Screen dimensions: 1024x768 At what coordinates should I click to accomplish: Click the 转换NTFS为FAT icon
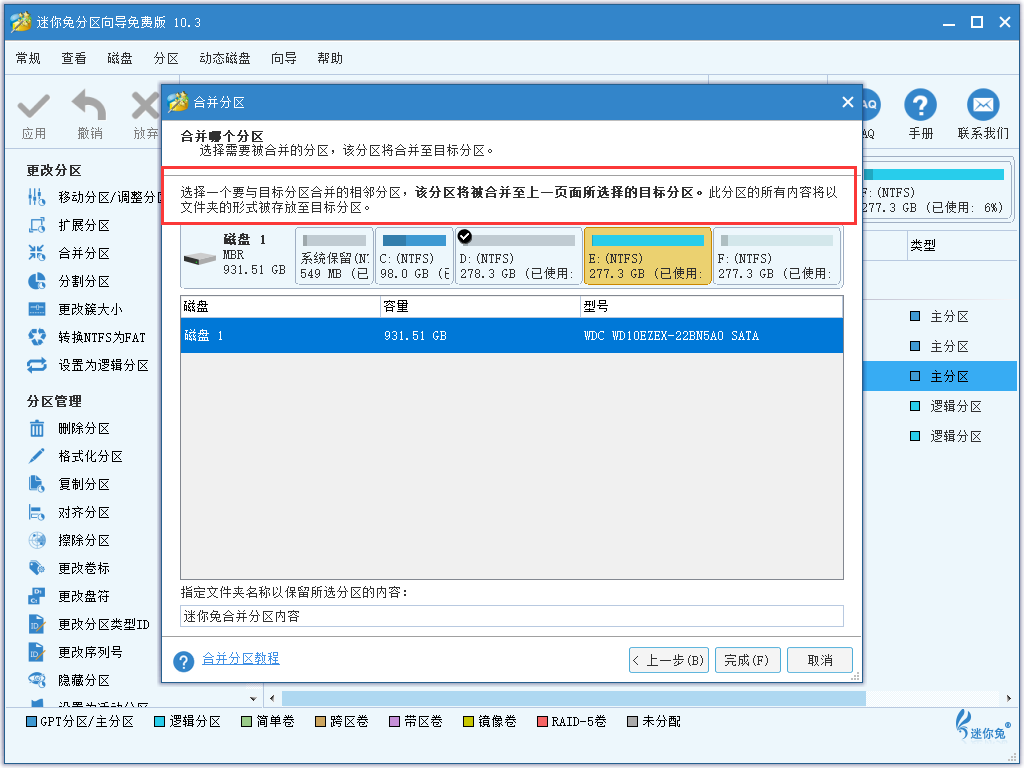[x=37, y=337]
